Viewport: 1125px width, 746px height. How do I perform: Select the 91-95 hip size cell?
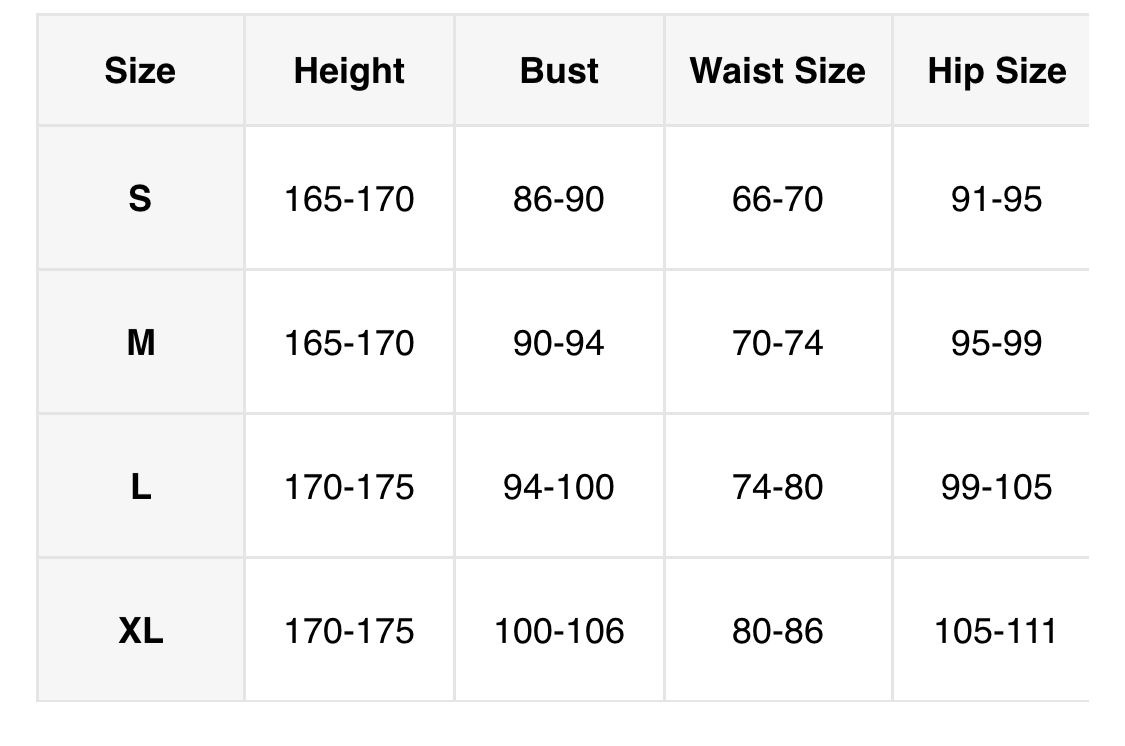pos(996,199)
